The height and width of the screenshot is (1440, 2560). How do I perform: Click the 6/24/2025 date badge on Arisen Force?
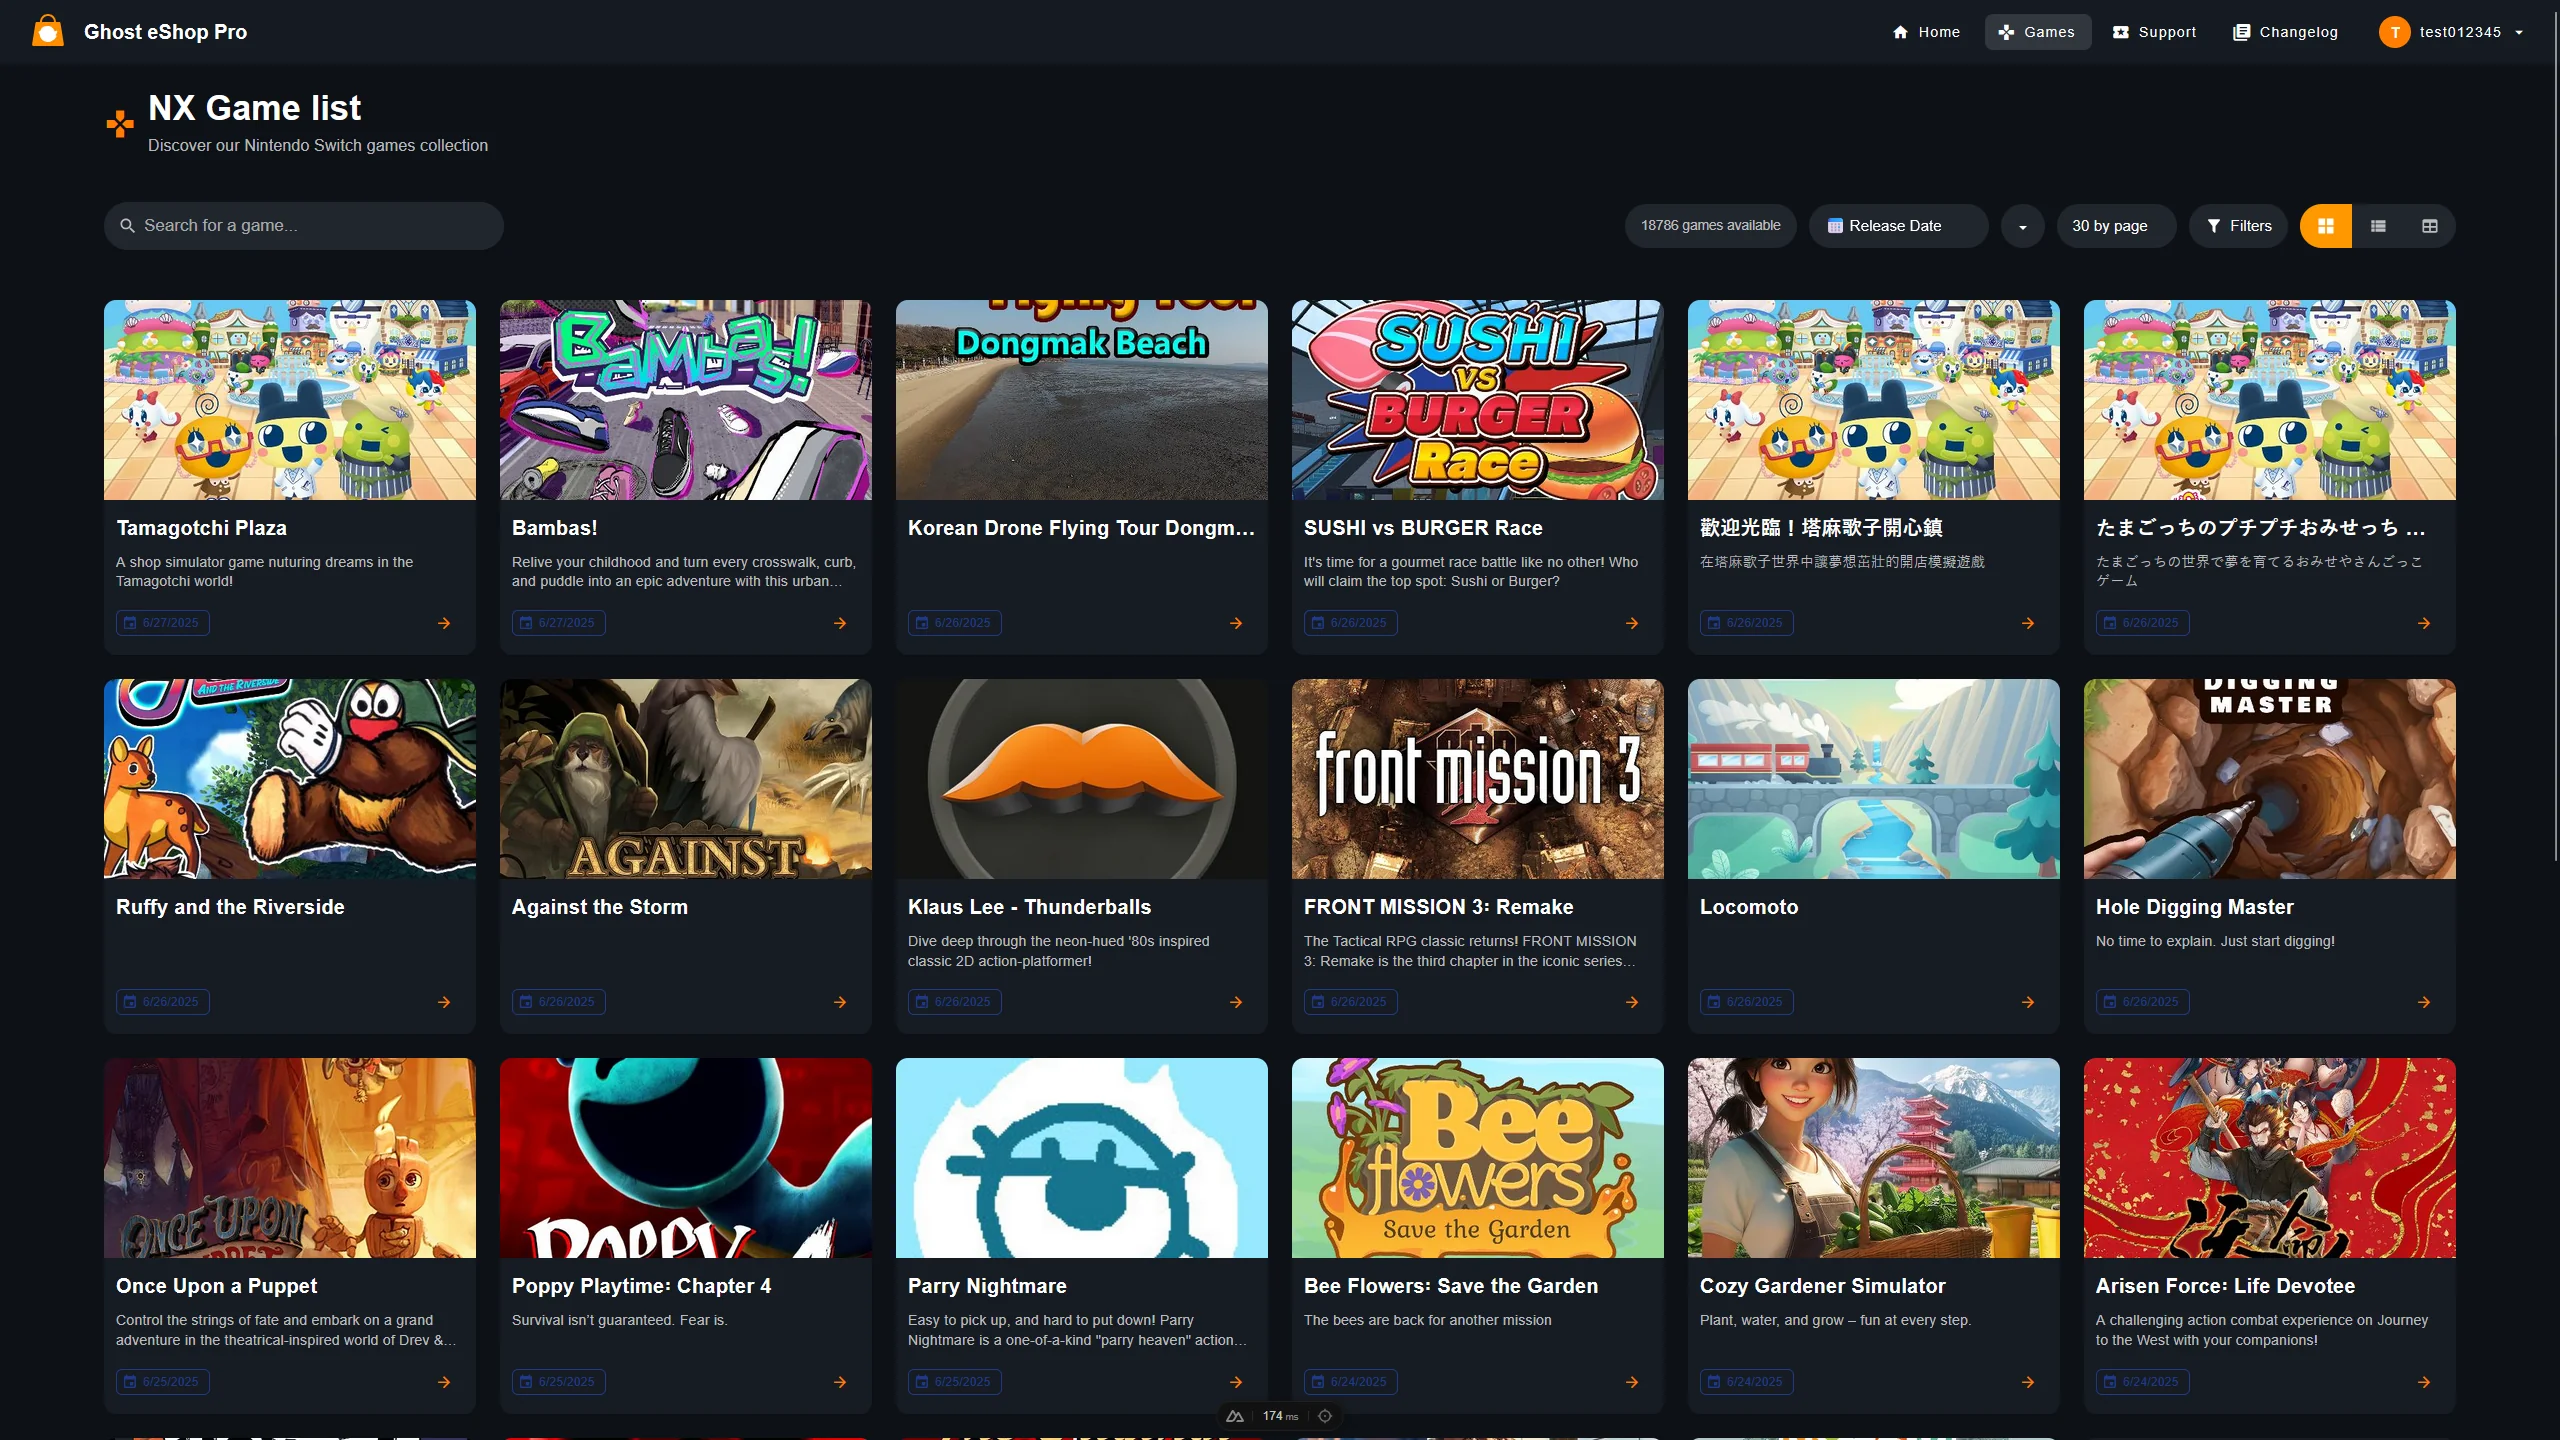(2143, 1382)
